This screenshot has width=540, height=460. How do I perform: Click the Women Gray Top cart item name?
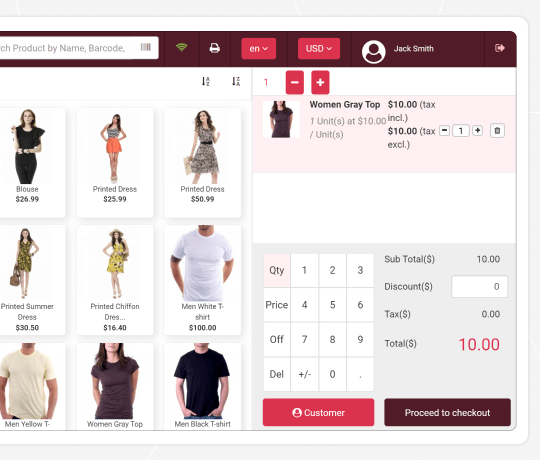coord(345,105)
